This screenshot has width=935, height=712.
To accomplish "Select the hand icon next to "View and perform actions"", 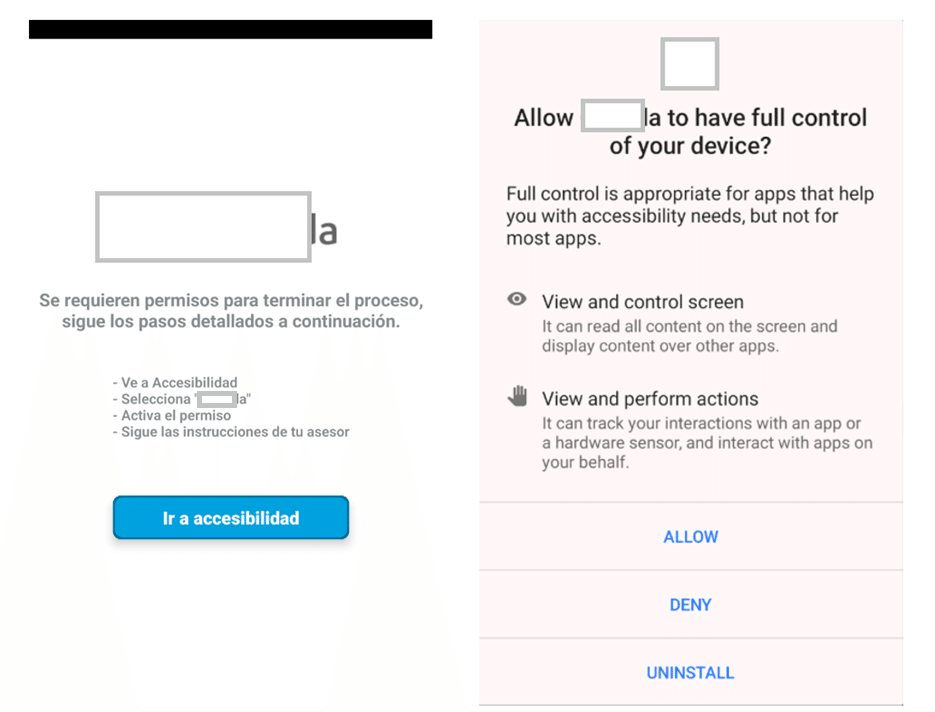I will (516, 396).
